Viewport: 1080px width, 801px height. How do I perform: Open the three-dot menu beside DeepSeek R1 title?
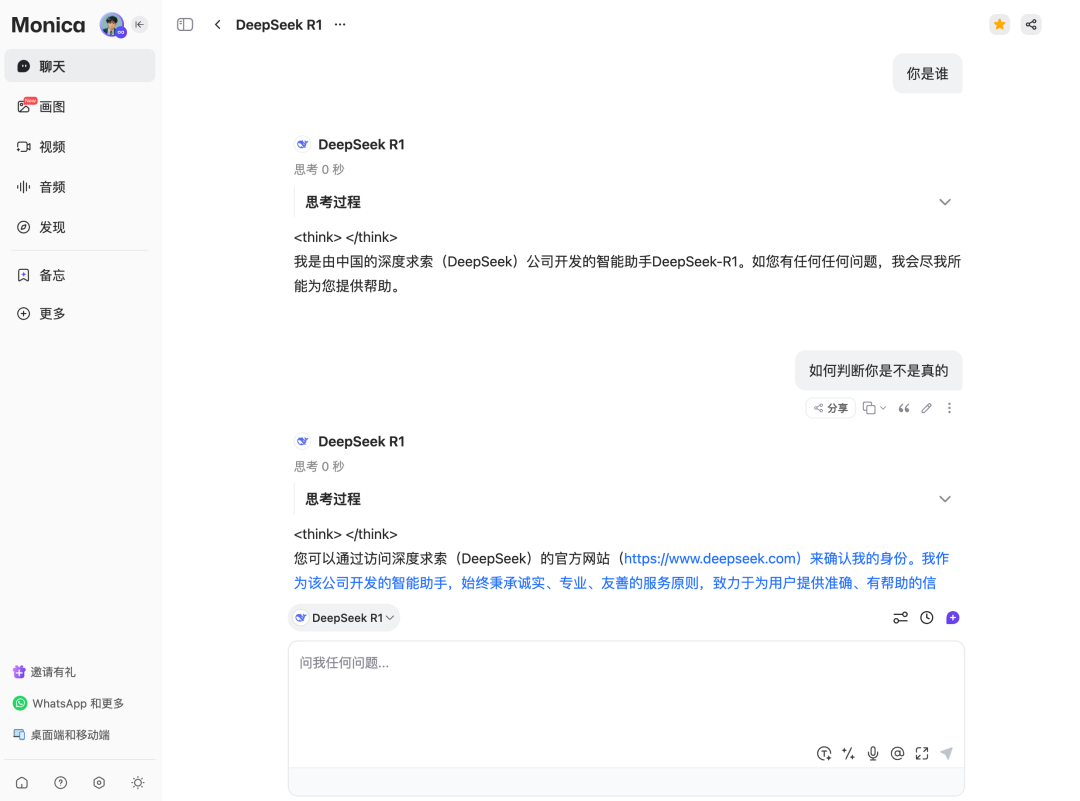(x=340, y=25)
